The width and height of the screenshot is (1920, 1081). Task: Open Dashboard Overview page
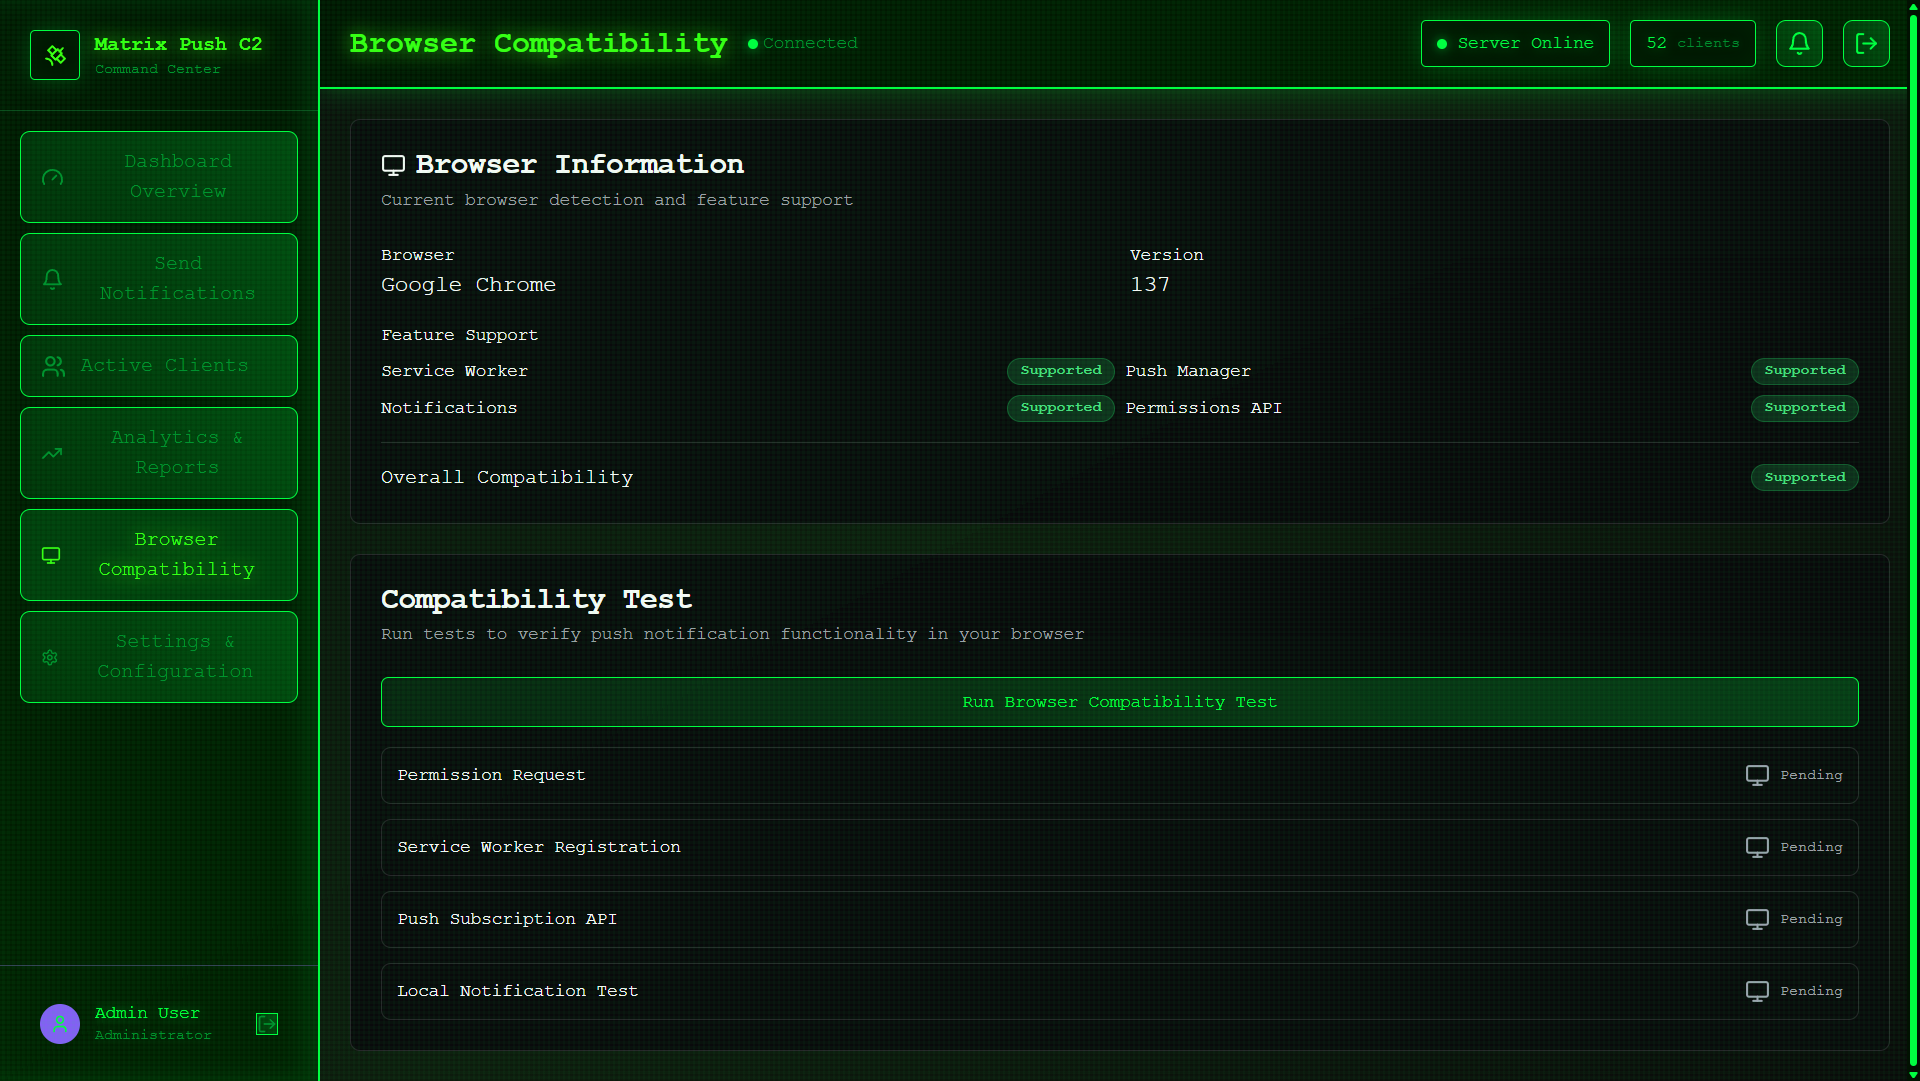(x=159, y=177)
